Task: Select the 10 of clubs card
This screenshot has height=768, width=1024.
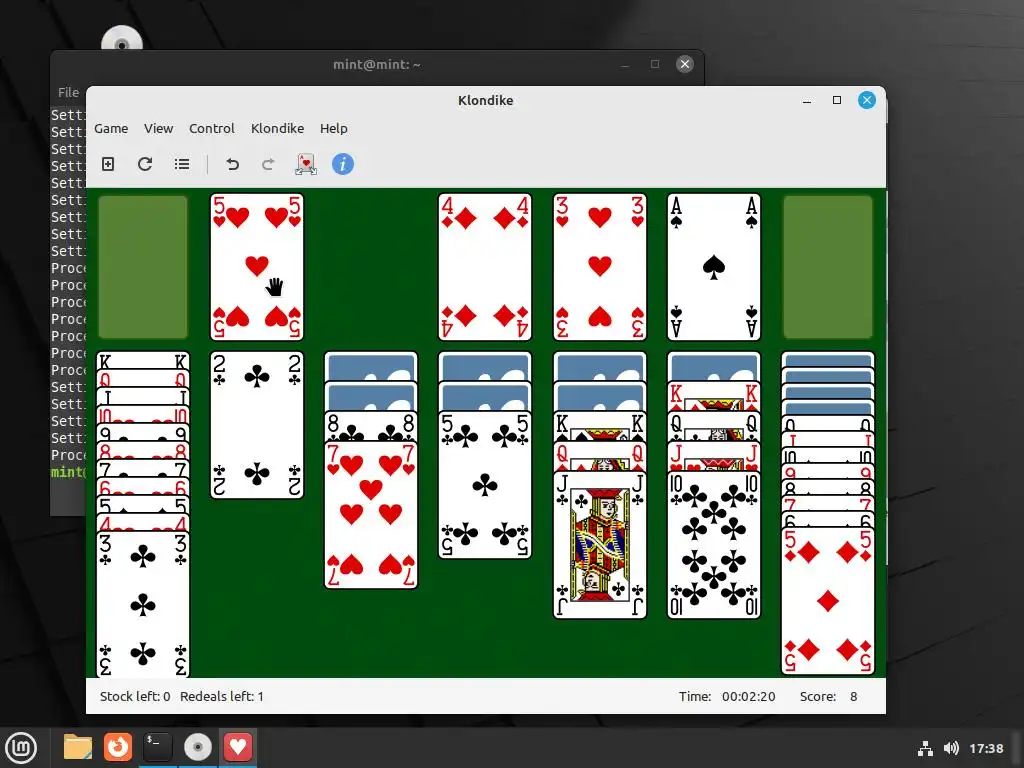Action: 714,545
